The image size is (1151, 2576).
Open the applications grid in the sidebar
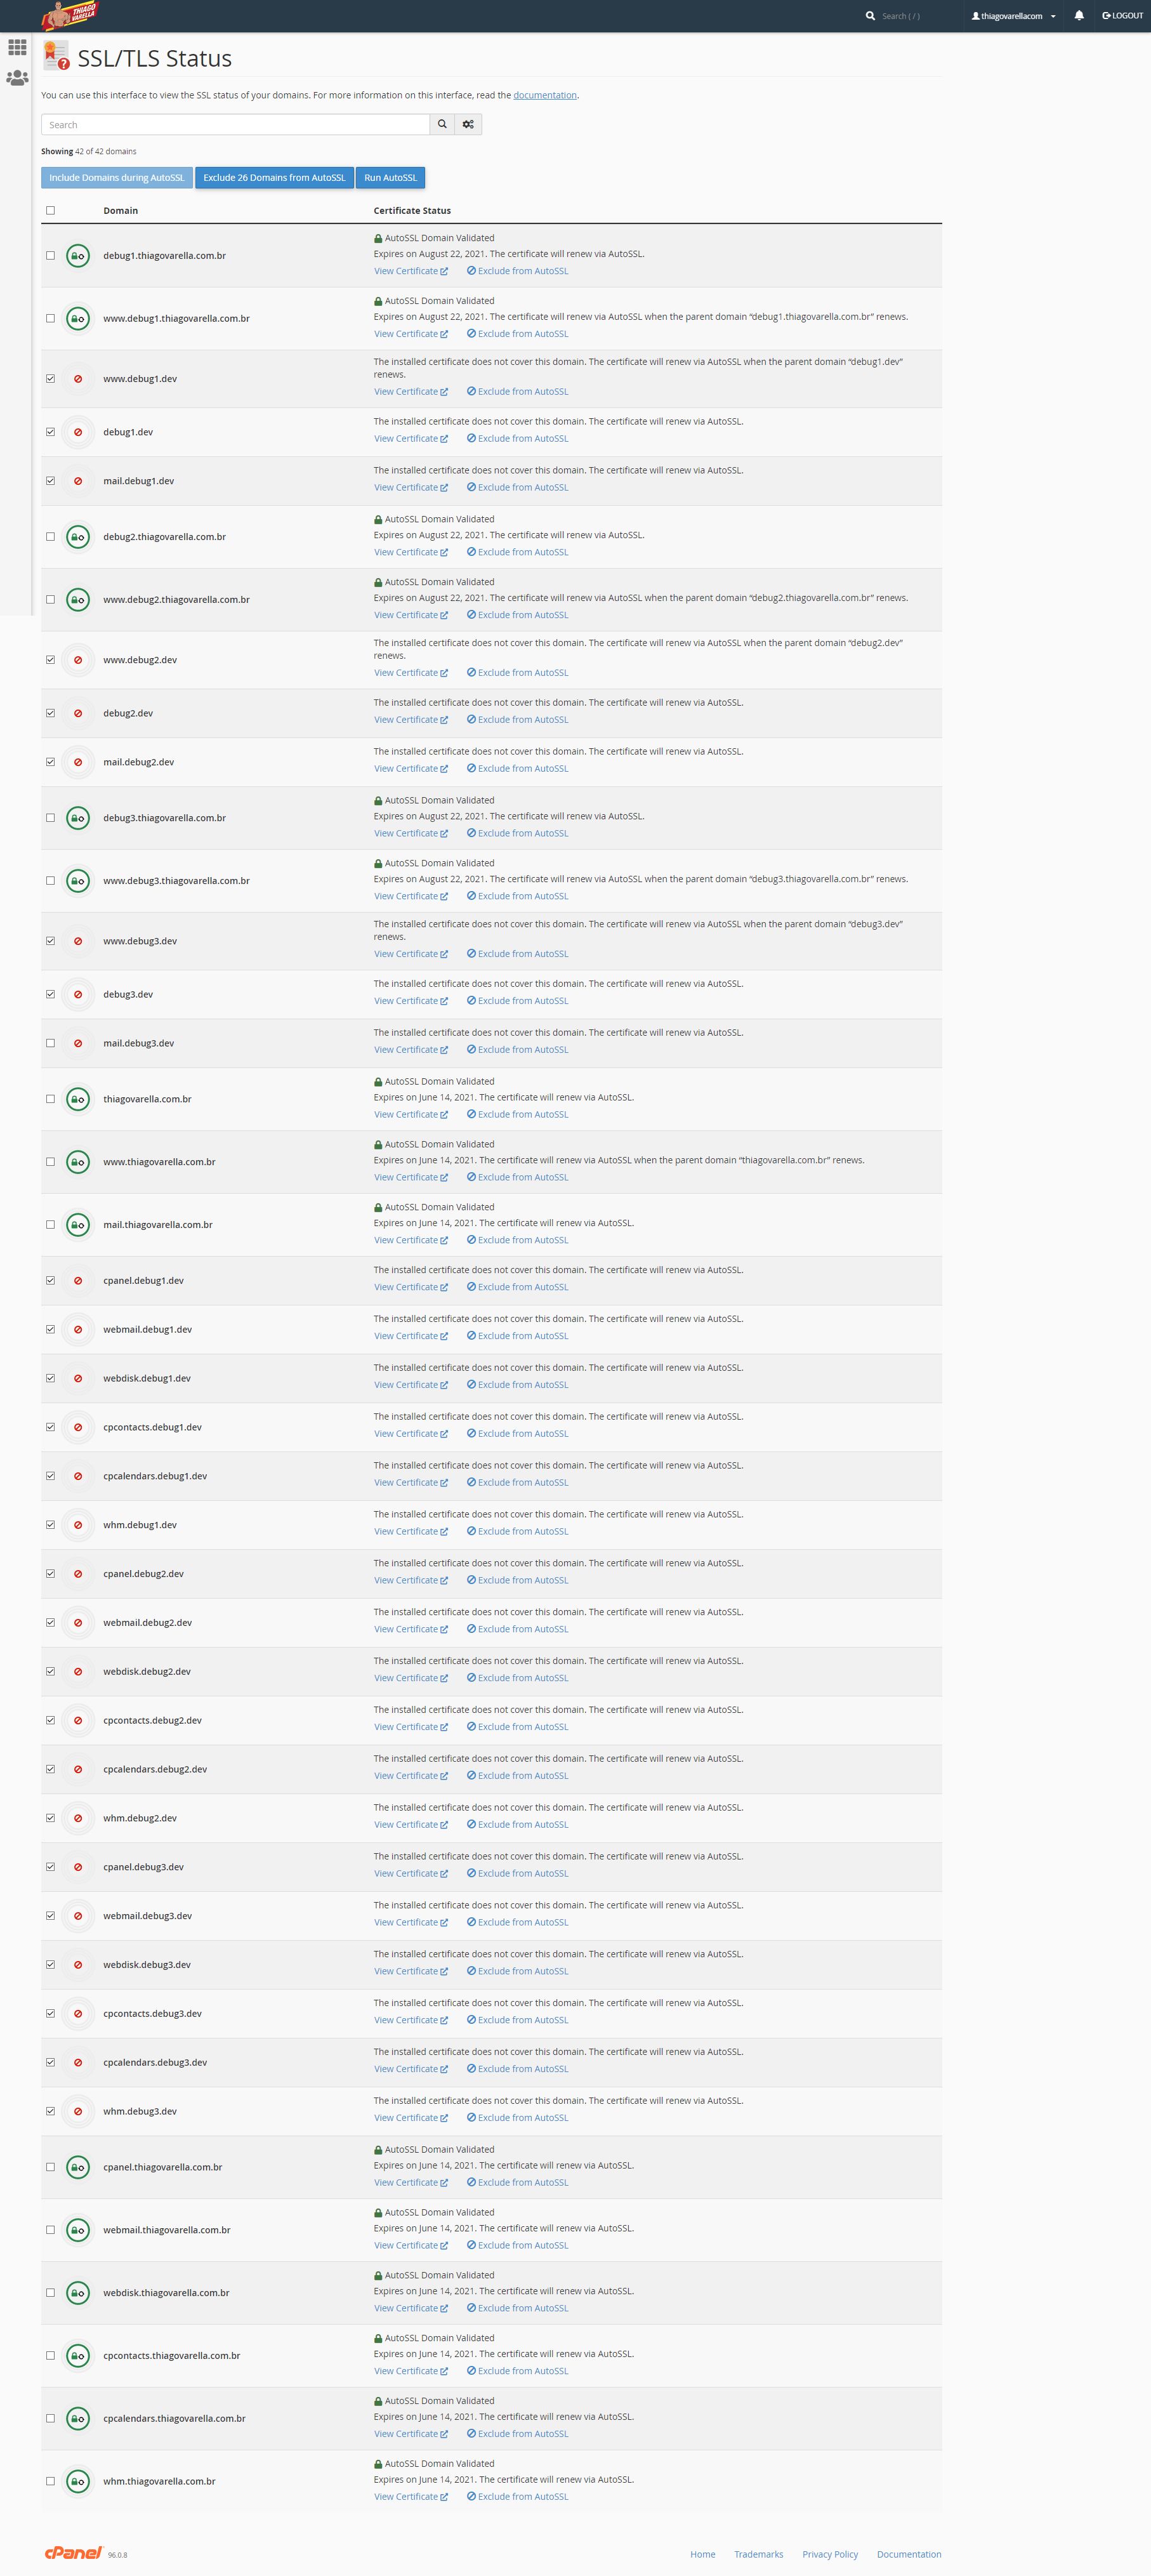[x=17, y=47]
